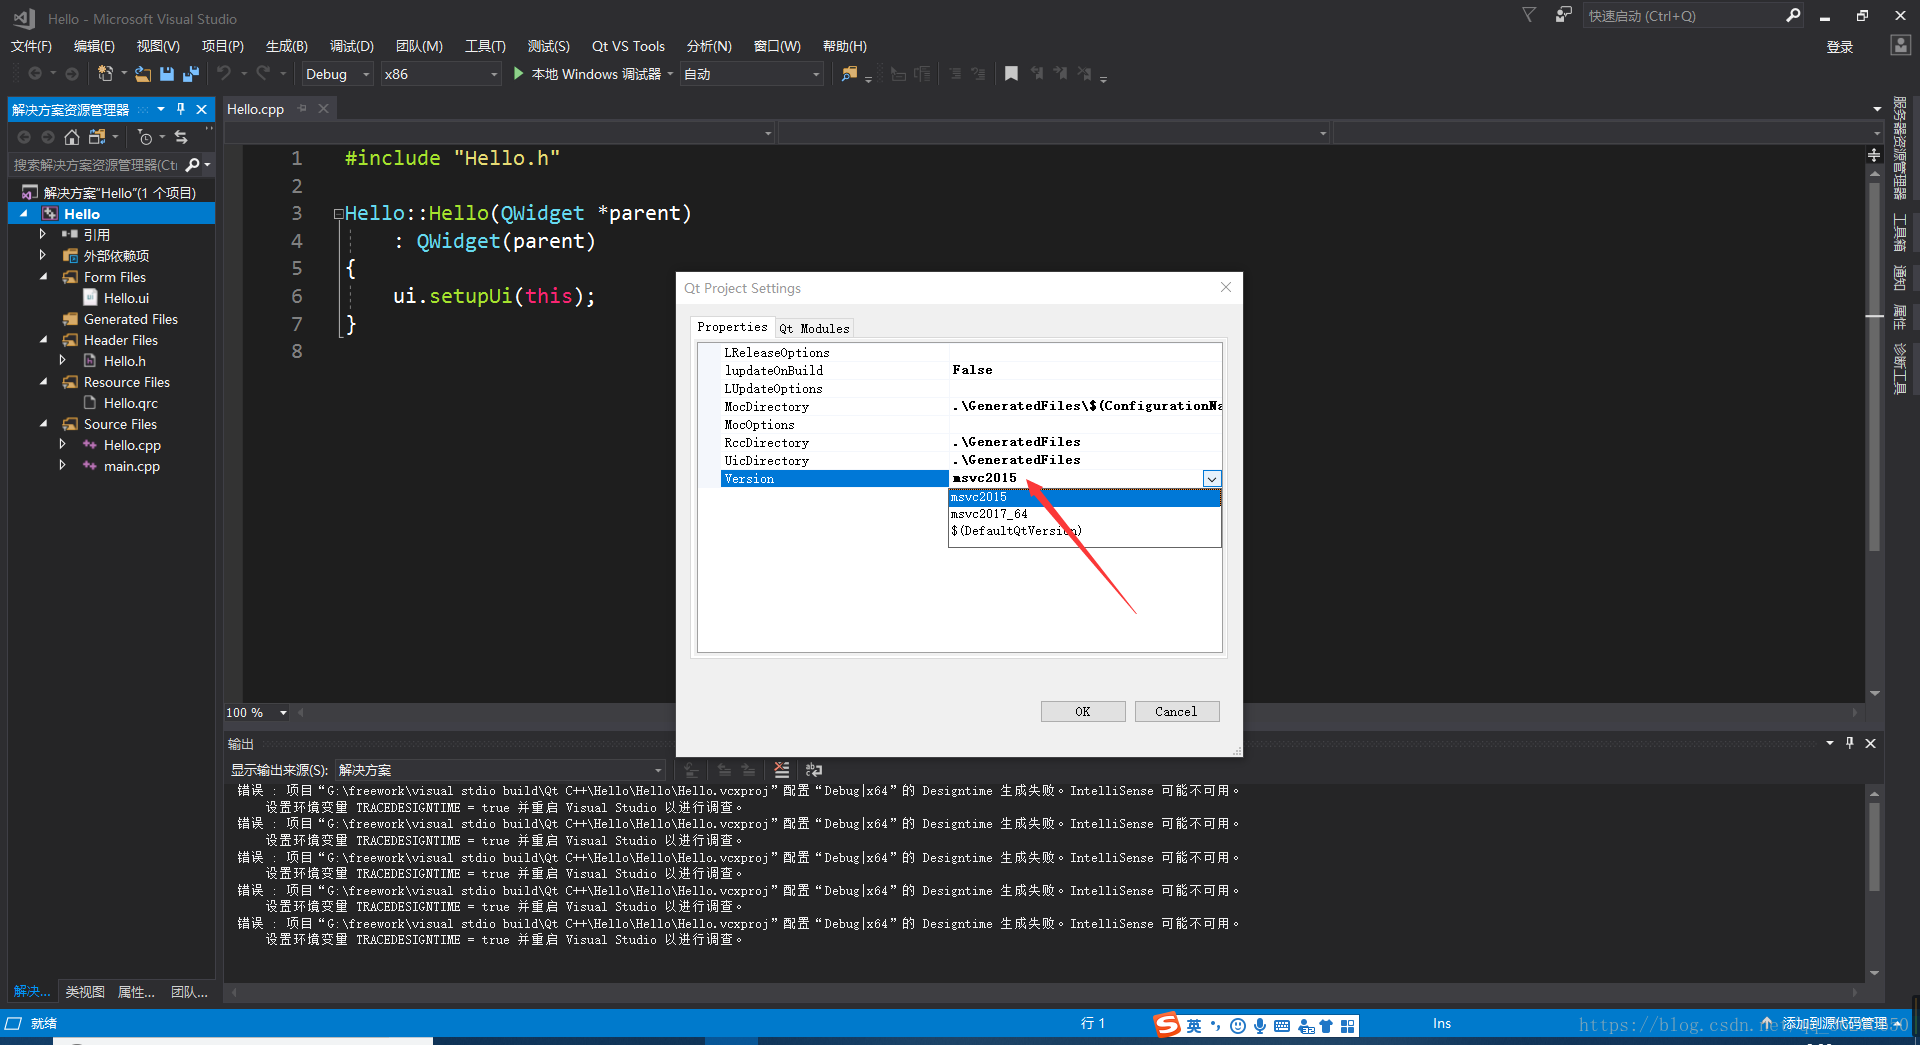Image resolution: width=1920 pixels, height=1045 pixels.
Task: Select the Properties tab in dialog
Action: coord(732,327)
